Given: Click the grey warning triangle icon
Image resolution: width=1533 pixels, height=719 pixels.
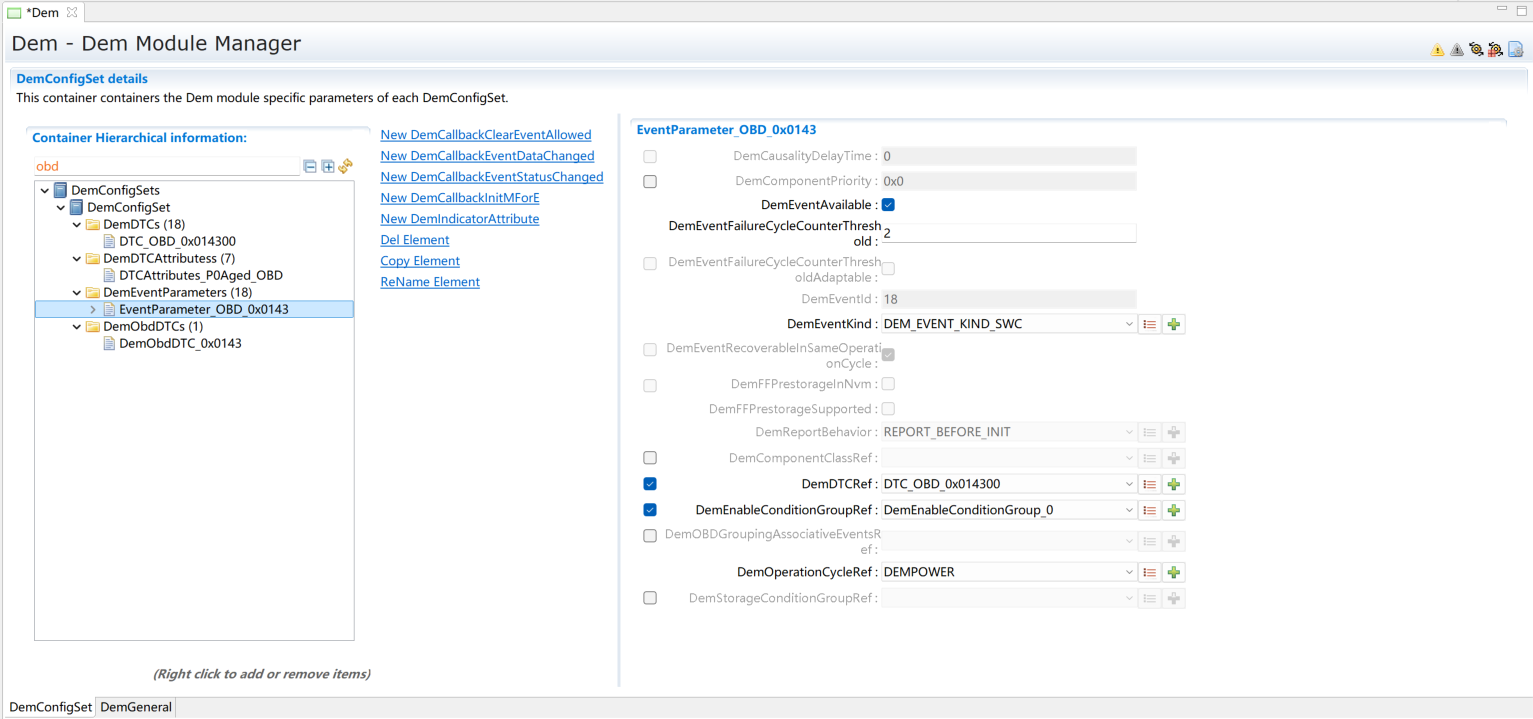Looking at the screenshot, I should (1456, 50).
